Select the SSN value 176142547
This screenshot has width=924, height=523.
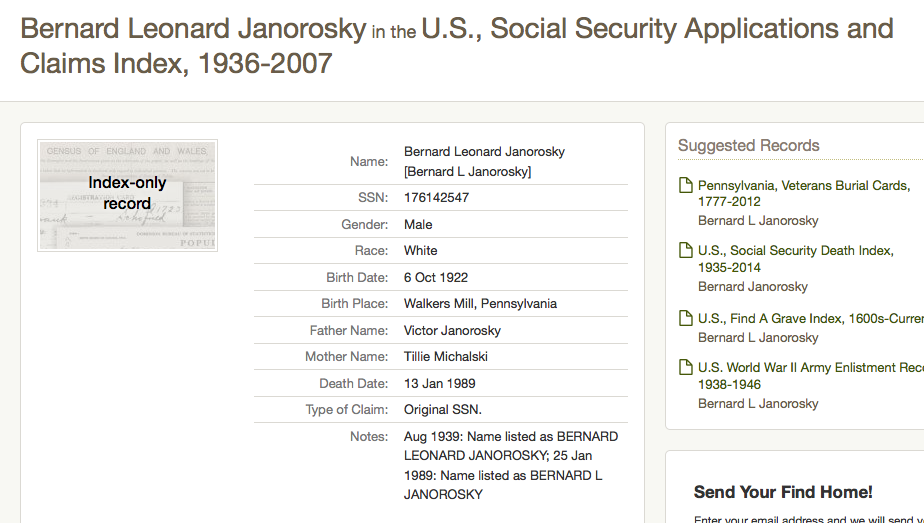(x=436, y=198)
